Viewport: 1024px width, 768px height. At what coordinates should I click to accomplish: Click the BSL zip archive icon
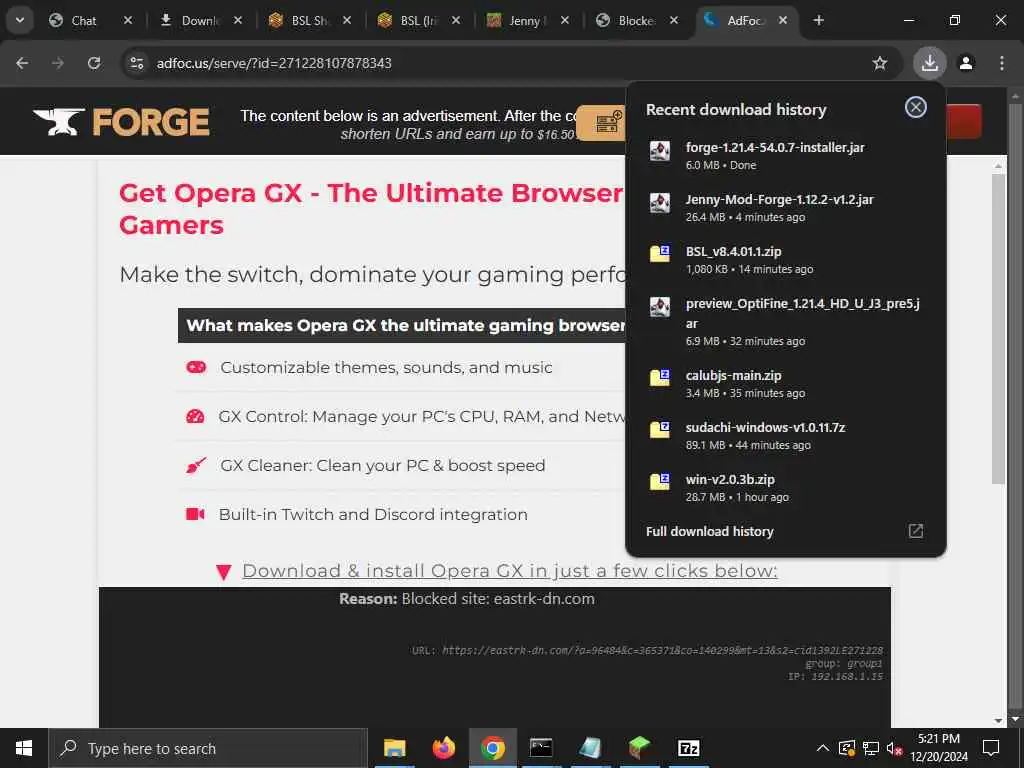click(660, 253)
